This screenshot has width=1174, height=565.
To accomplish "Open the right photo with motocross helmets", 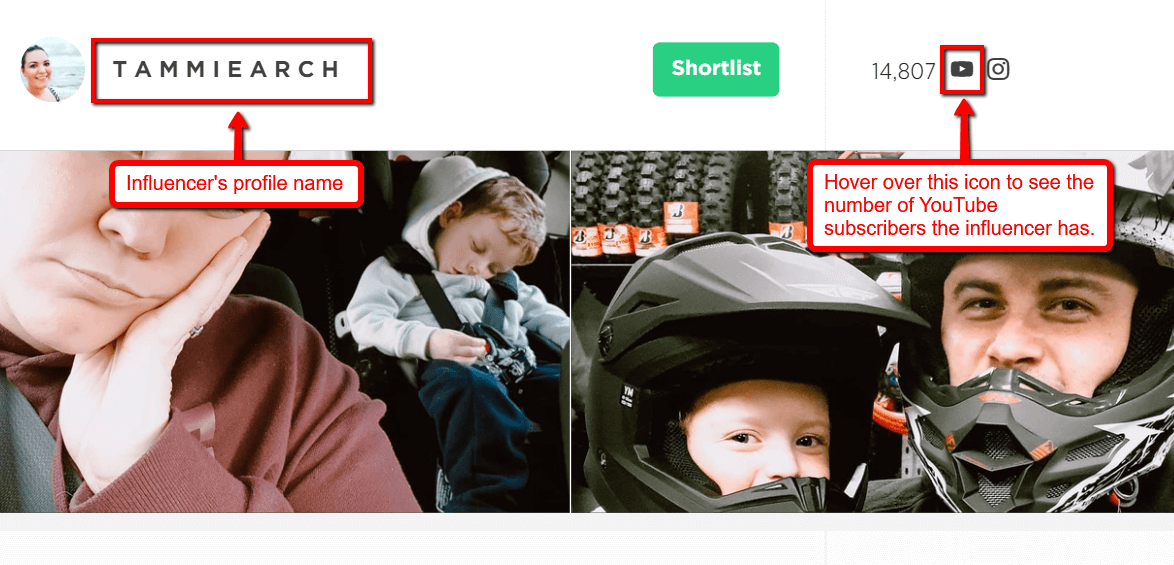I will coord(872,332).
